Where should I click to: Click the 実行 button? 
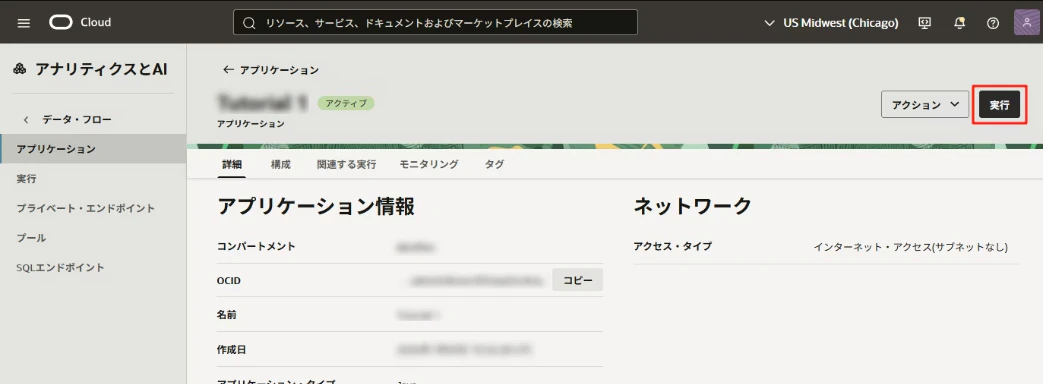999,104
